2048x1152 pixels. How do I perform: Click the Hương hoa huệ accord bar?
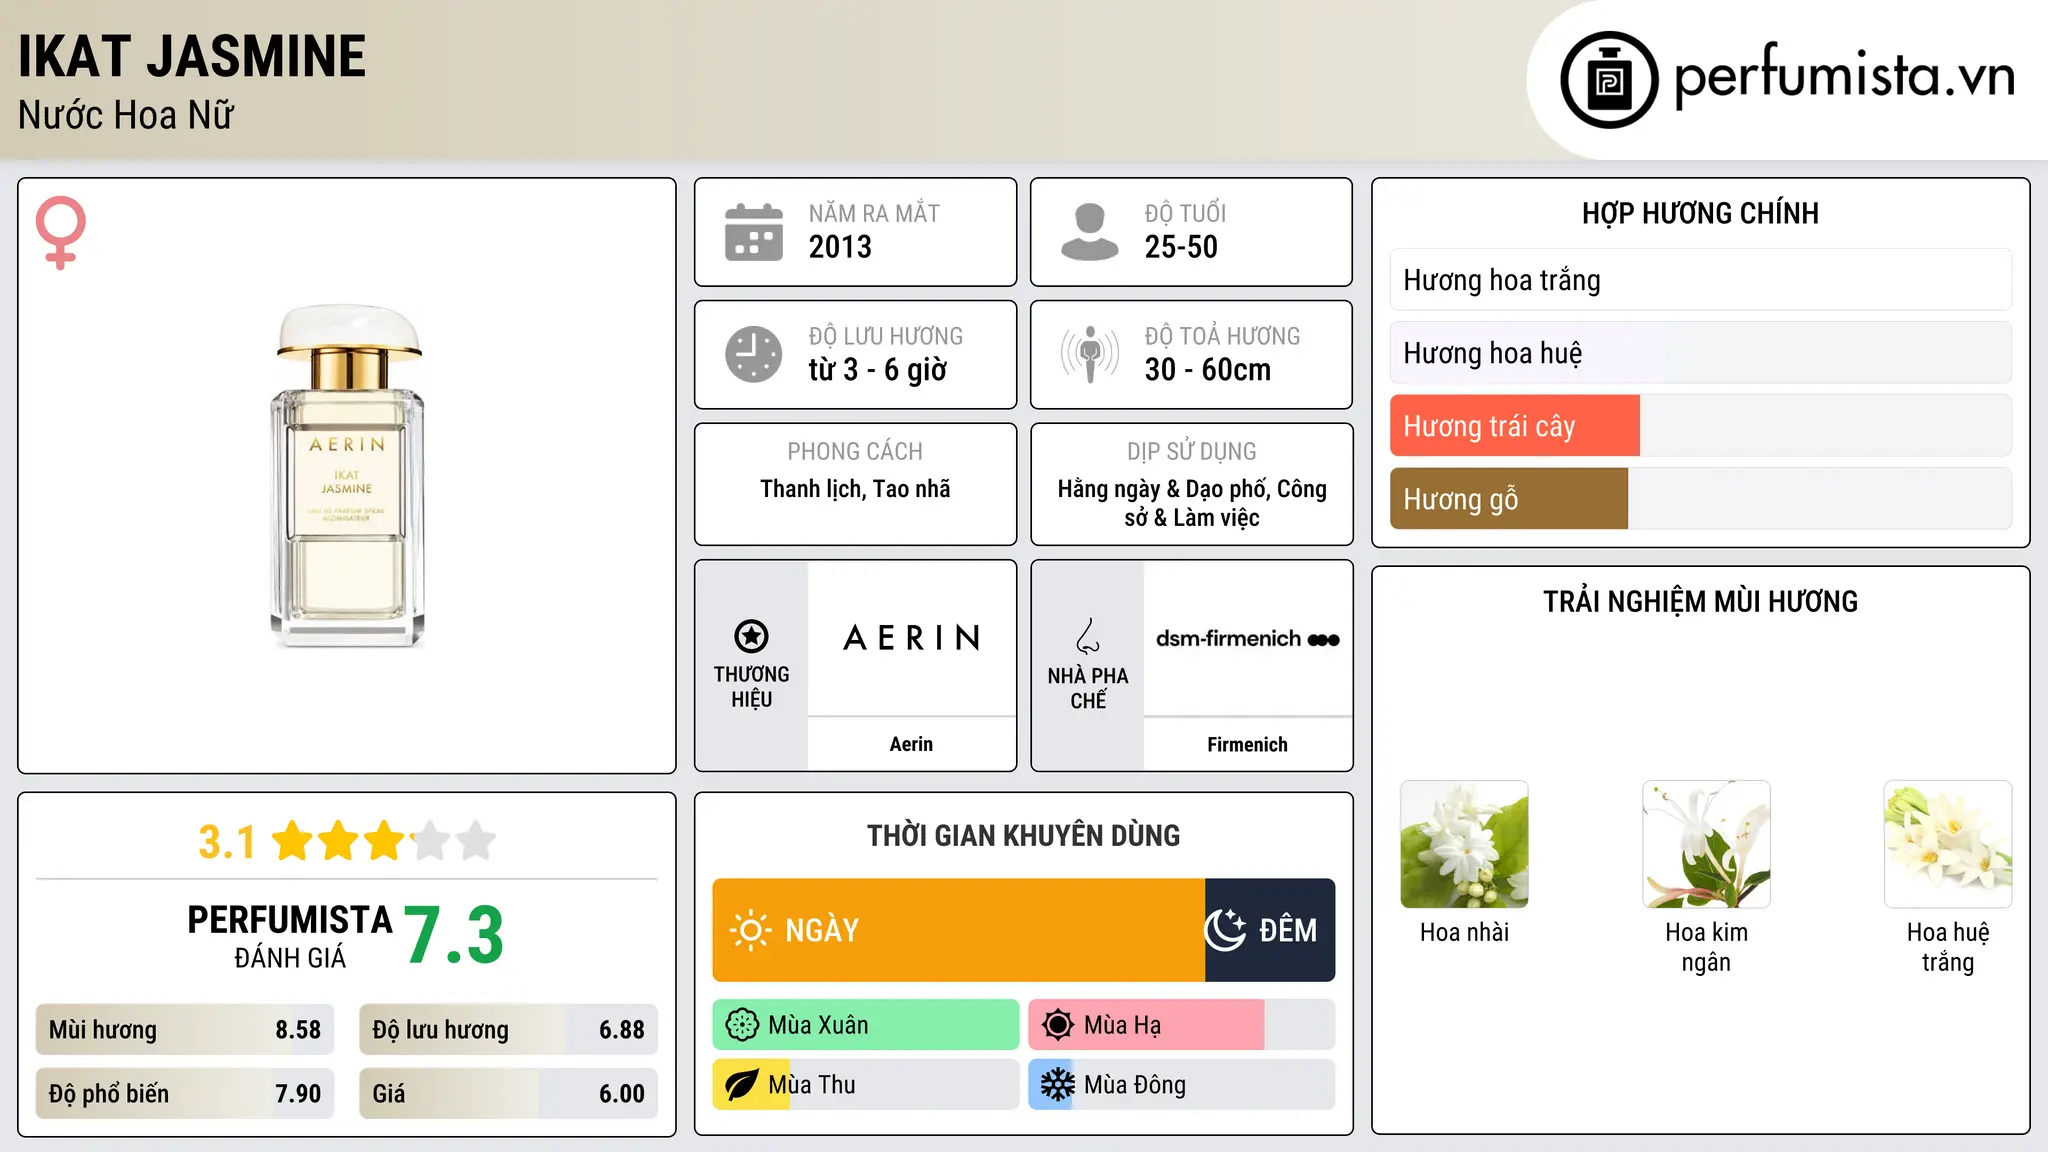point(1701,353)
